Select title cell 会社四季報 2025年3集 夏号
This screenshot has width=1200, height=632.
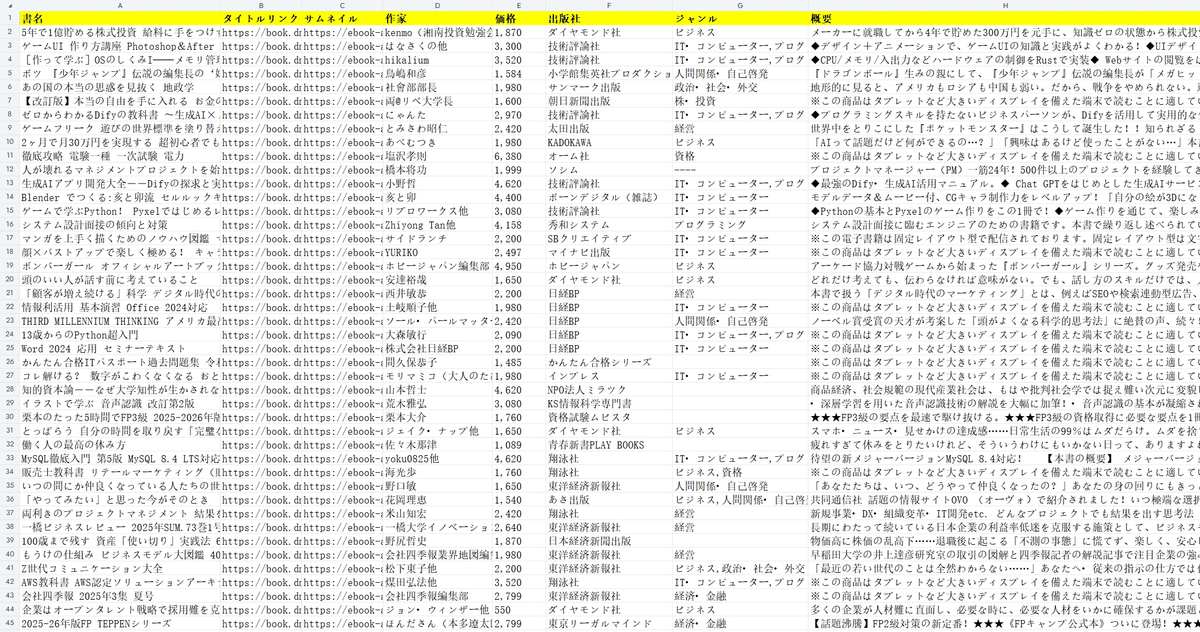click(x=120, y=596)
